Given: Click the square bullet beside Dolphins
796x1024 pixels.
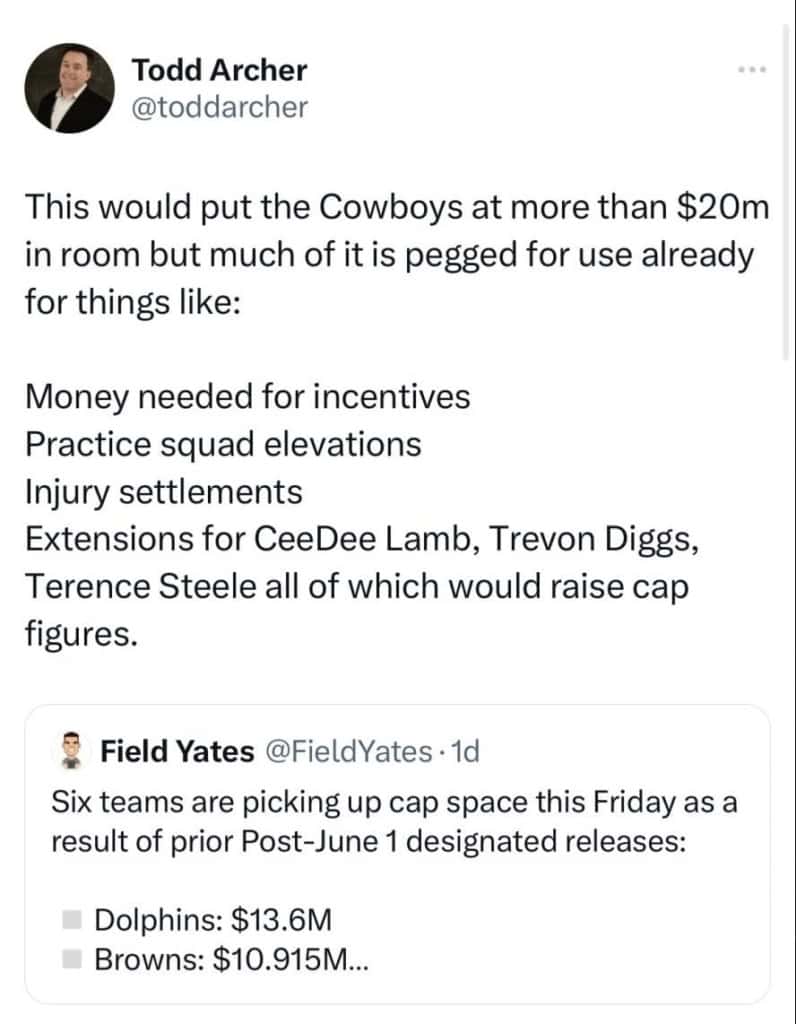Looking at the screenshot, I should coord(71,918).
